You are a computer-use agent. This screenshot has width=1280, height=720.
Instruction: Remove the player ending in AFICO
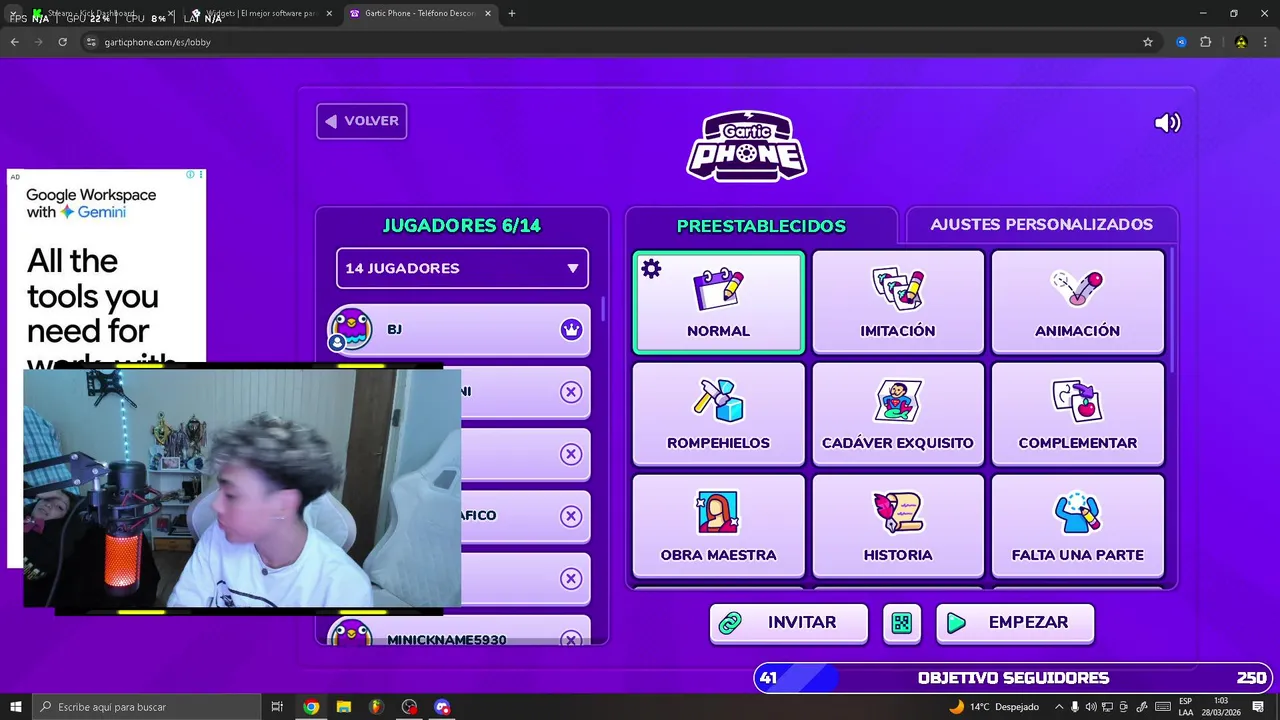point(571,516)
